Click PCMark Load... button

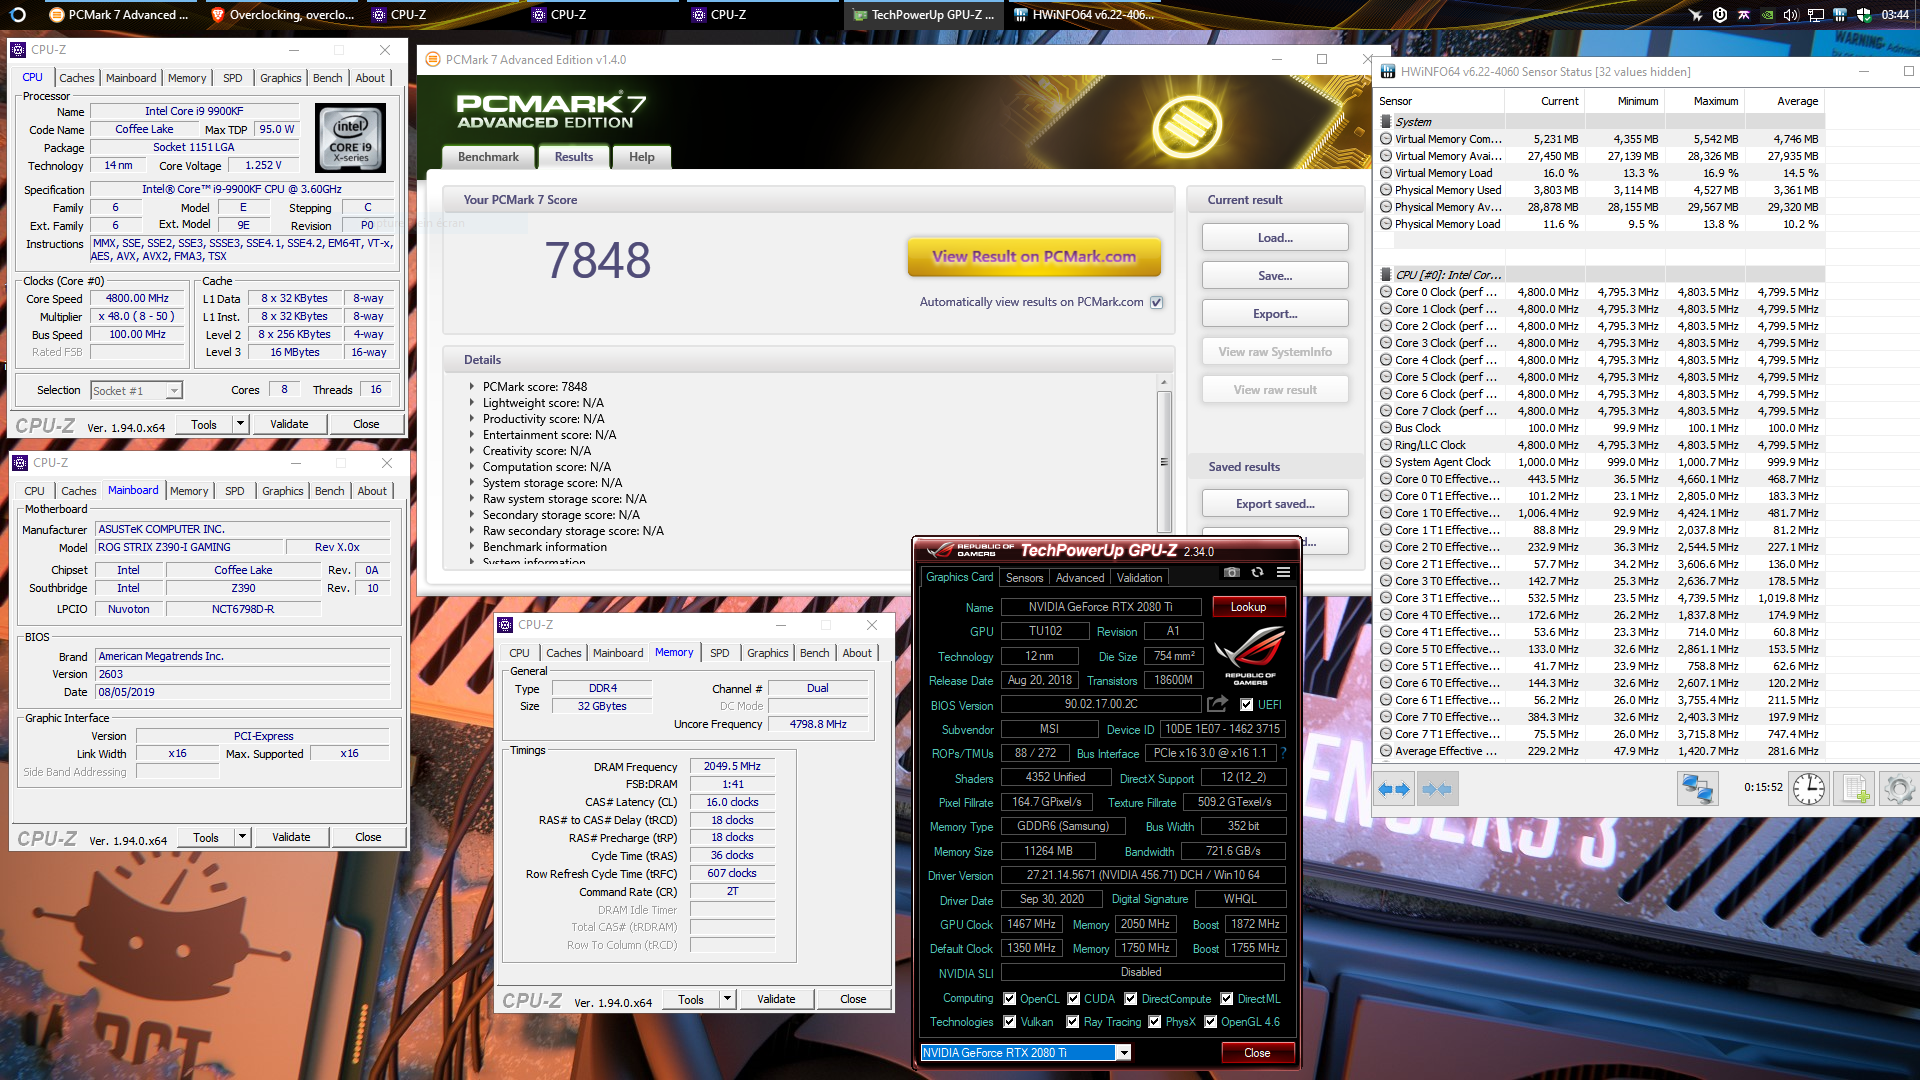point(1275,238)
